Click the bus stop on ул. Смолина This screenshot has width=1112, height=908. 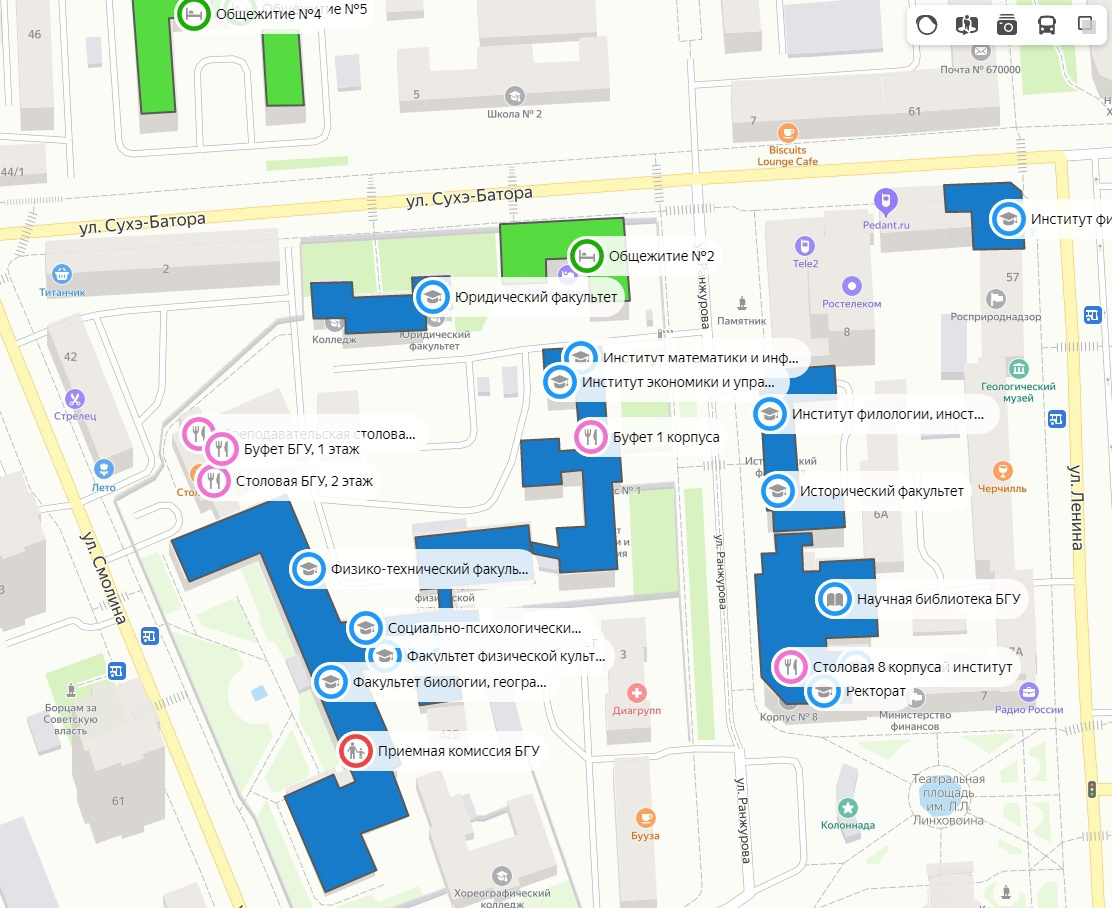(150, 635)
